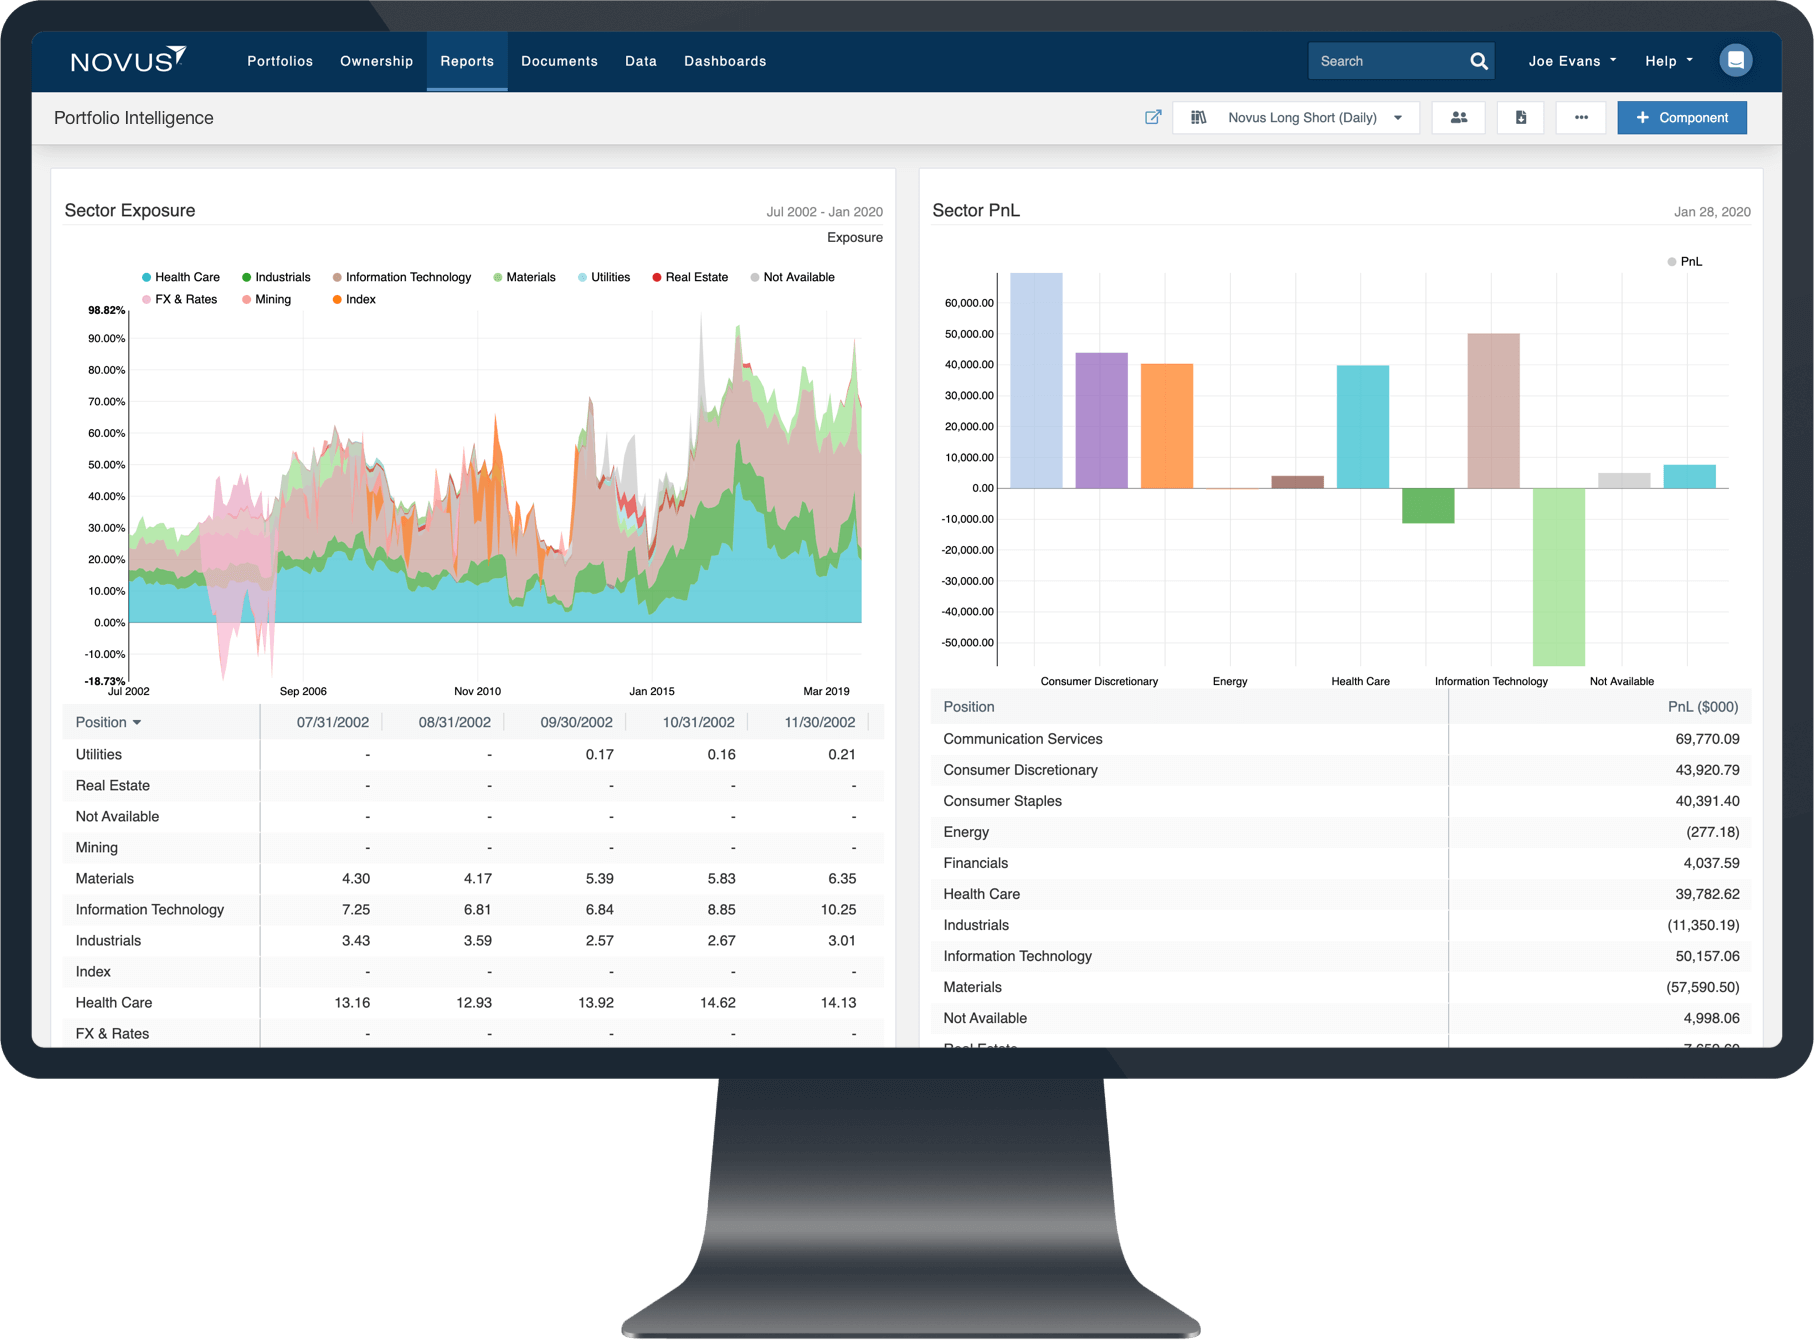Viewport: 1814px width, 1340px height.
Task: Open the Novus Long Short (Daily) selector
Action: [1300, 117]
